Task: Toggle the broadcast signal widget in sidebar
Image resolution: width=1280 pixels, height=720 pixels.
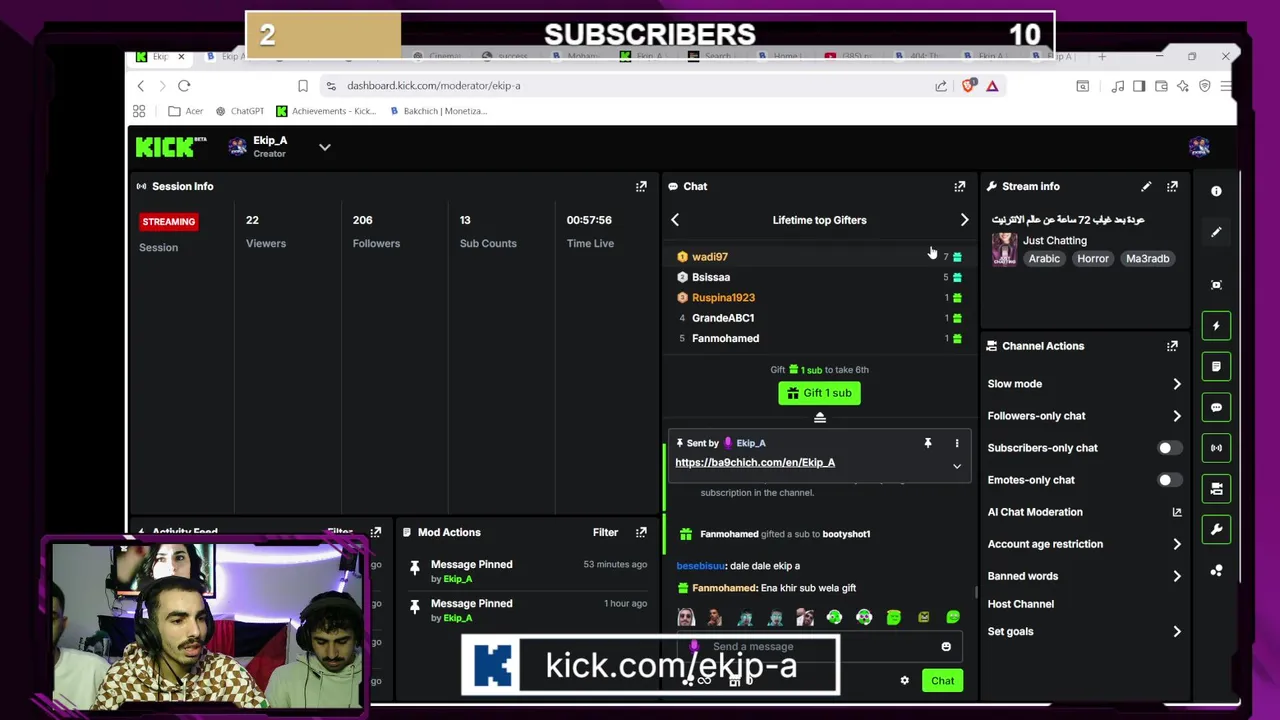Action: point(1216,448)
